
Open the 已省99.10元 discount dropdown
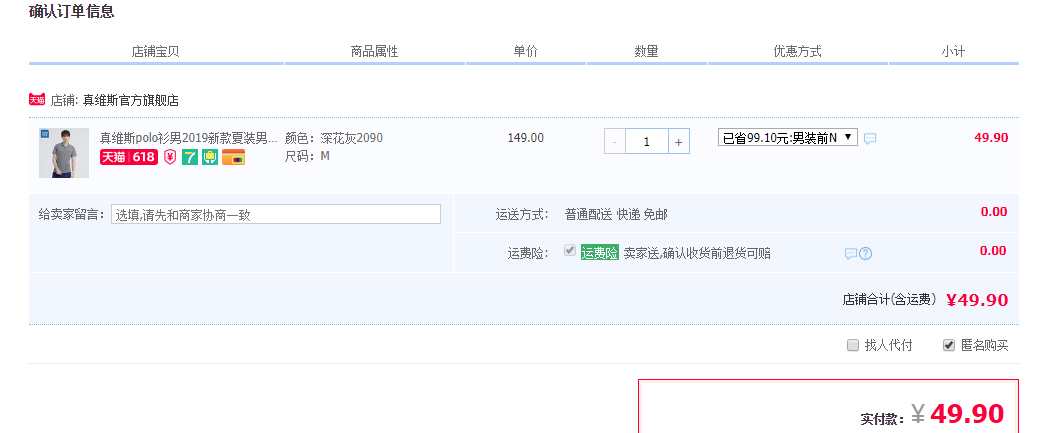pos(788,138)
